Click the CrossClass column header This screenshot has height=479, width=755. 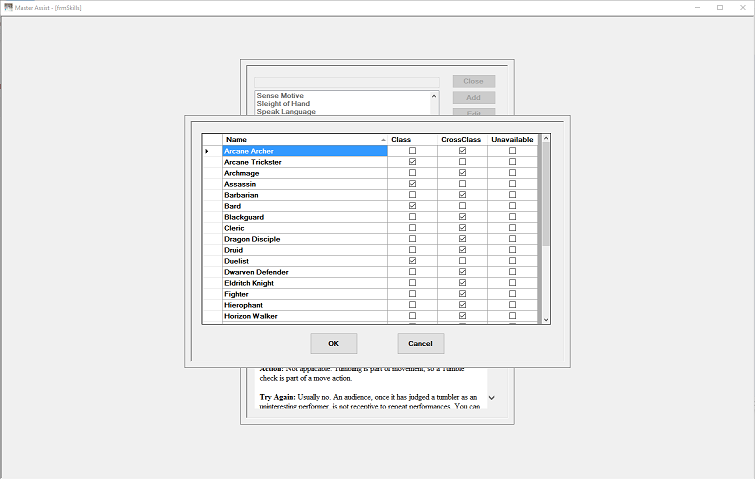462,140
